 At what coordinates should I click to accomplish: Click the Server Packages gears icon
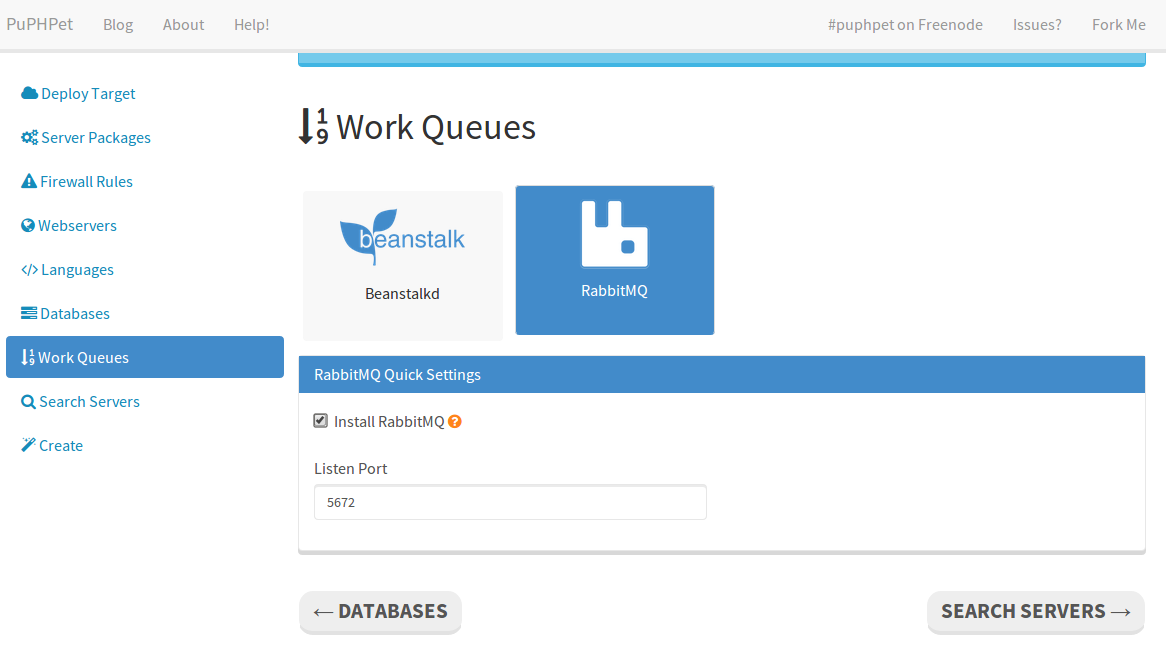coord(30,137)
